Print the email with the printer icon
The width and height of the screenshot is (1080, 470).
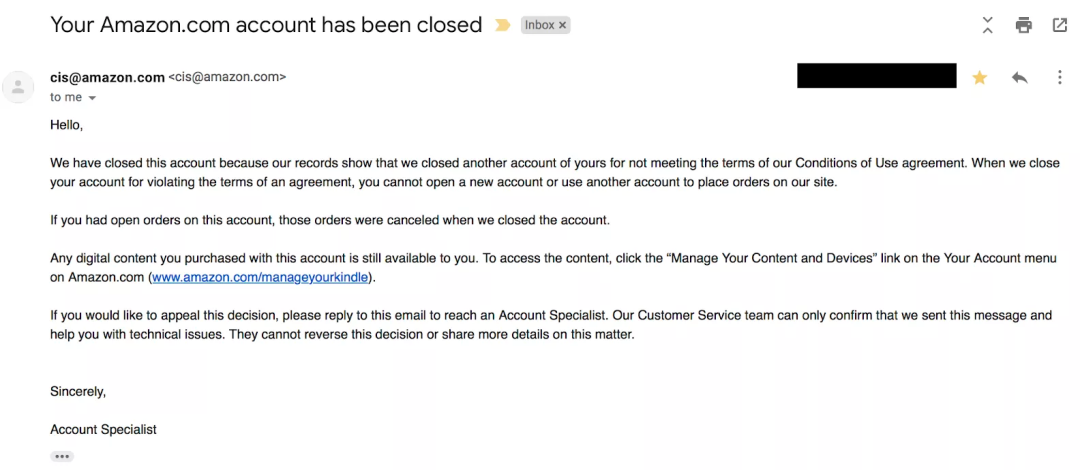pos(1023,25)
